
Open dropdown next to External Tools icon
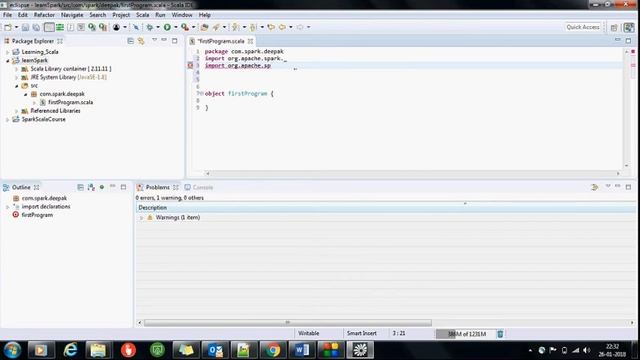point(193,27)
